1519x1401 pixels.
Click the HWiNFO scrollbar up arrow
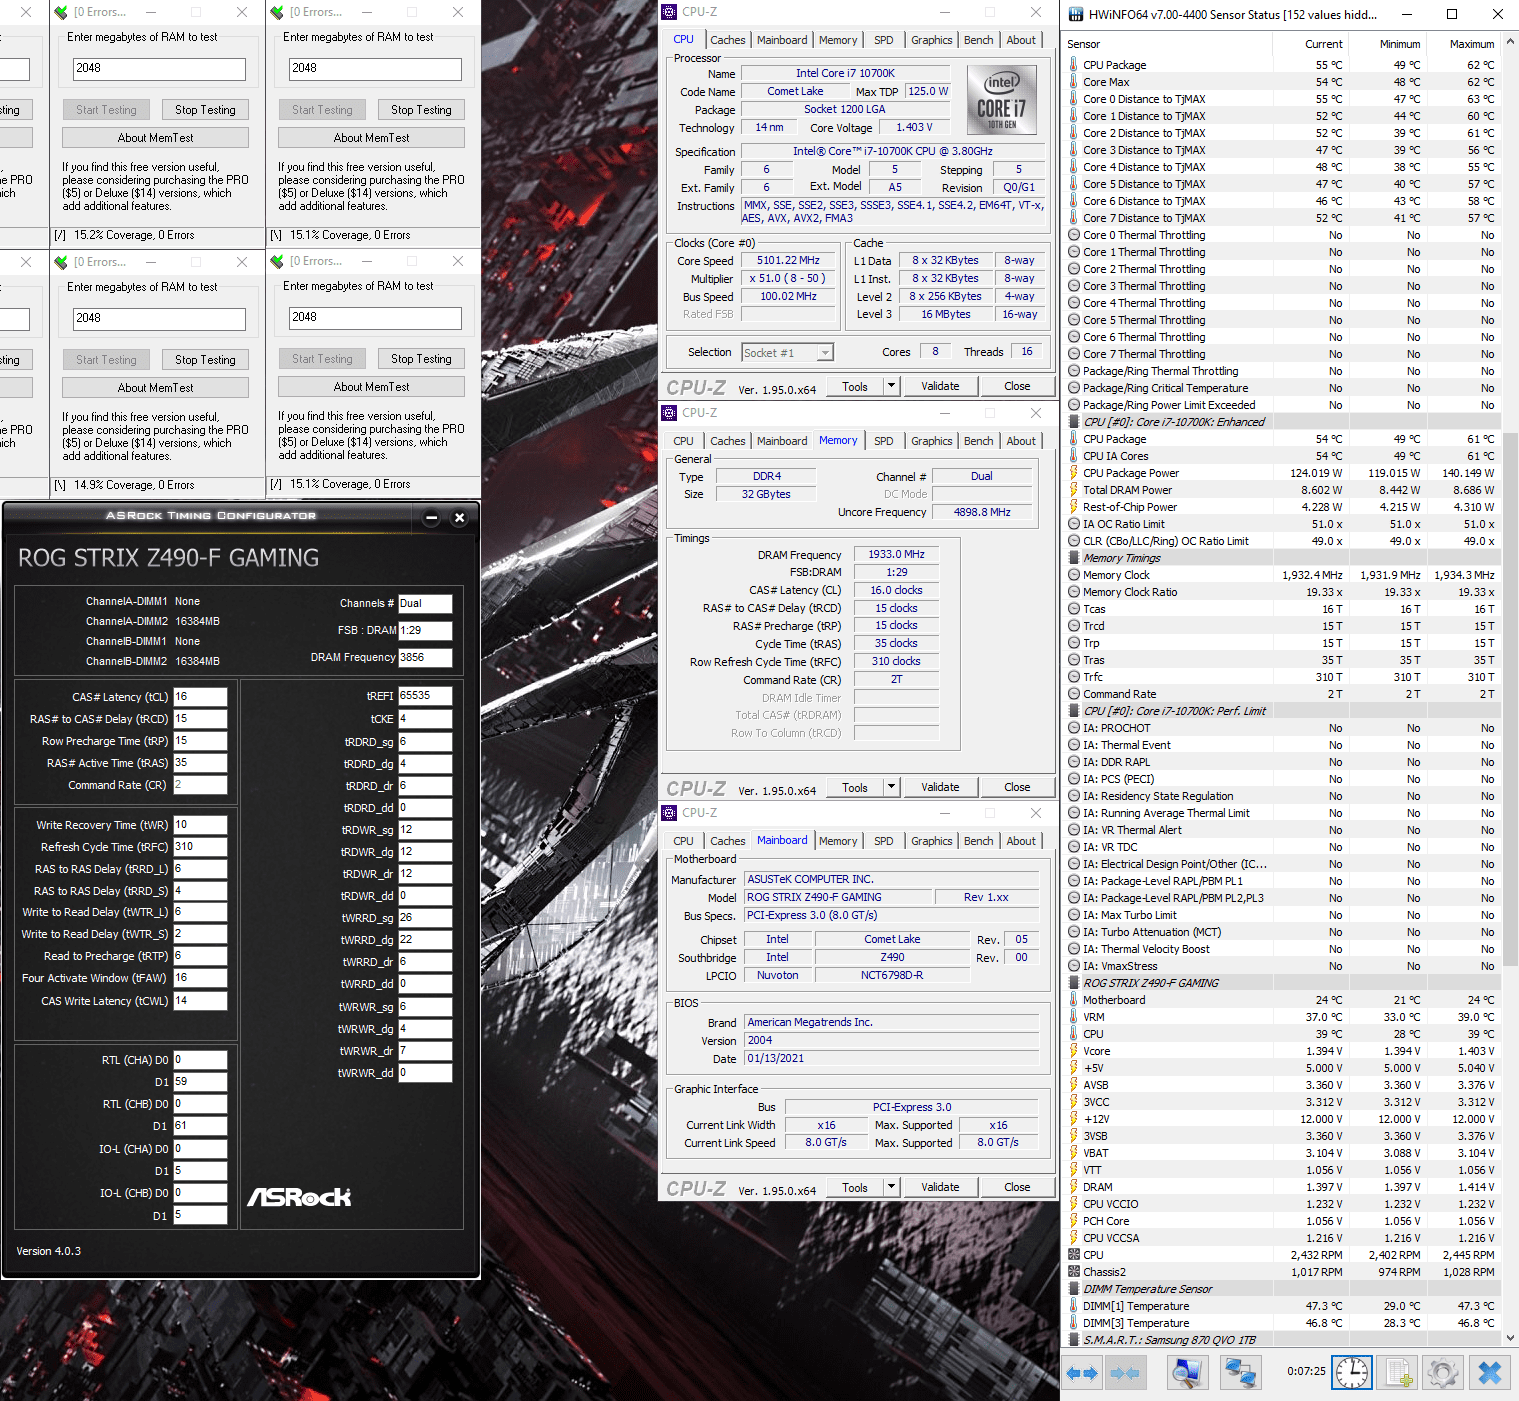click(1510, 42)
